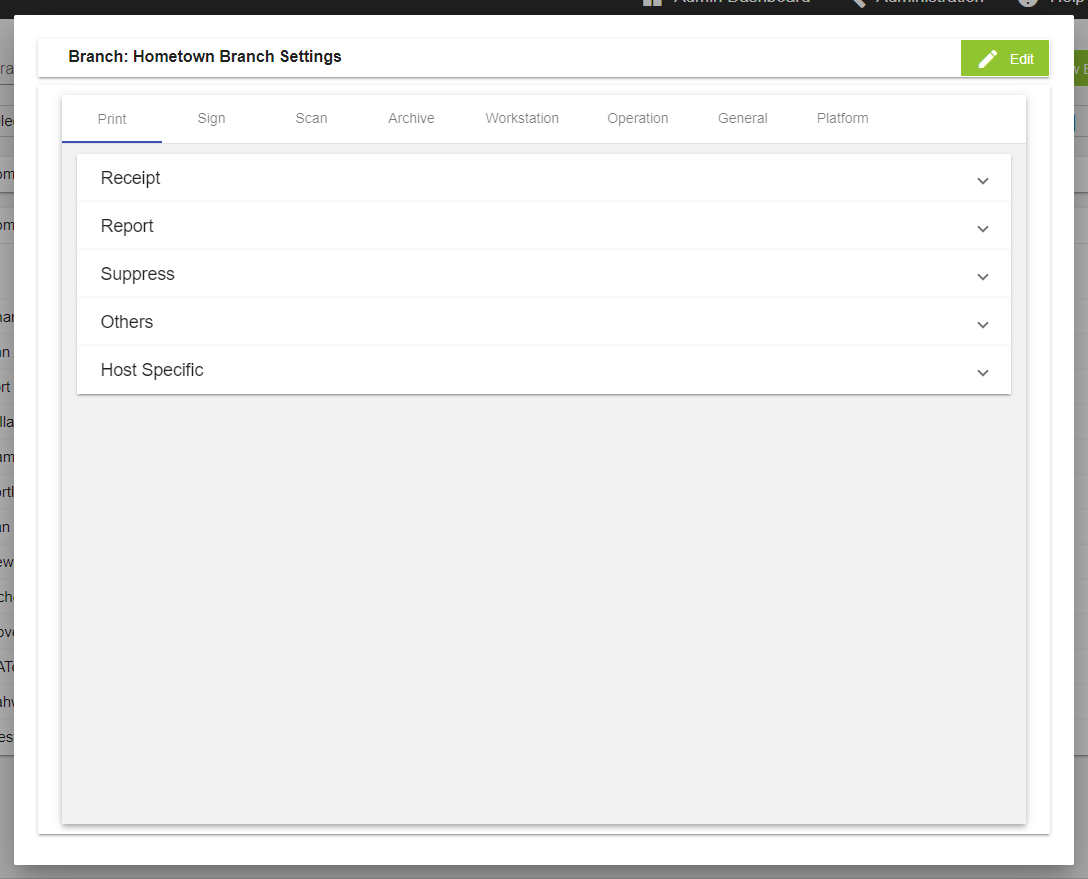Open the Sign tab
This screenshot has width=1088, height=879.
coord(212,119)
